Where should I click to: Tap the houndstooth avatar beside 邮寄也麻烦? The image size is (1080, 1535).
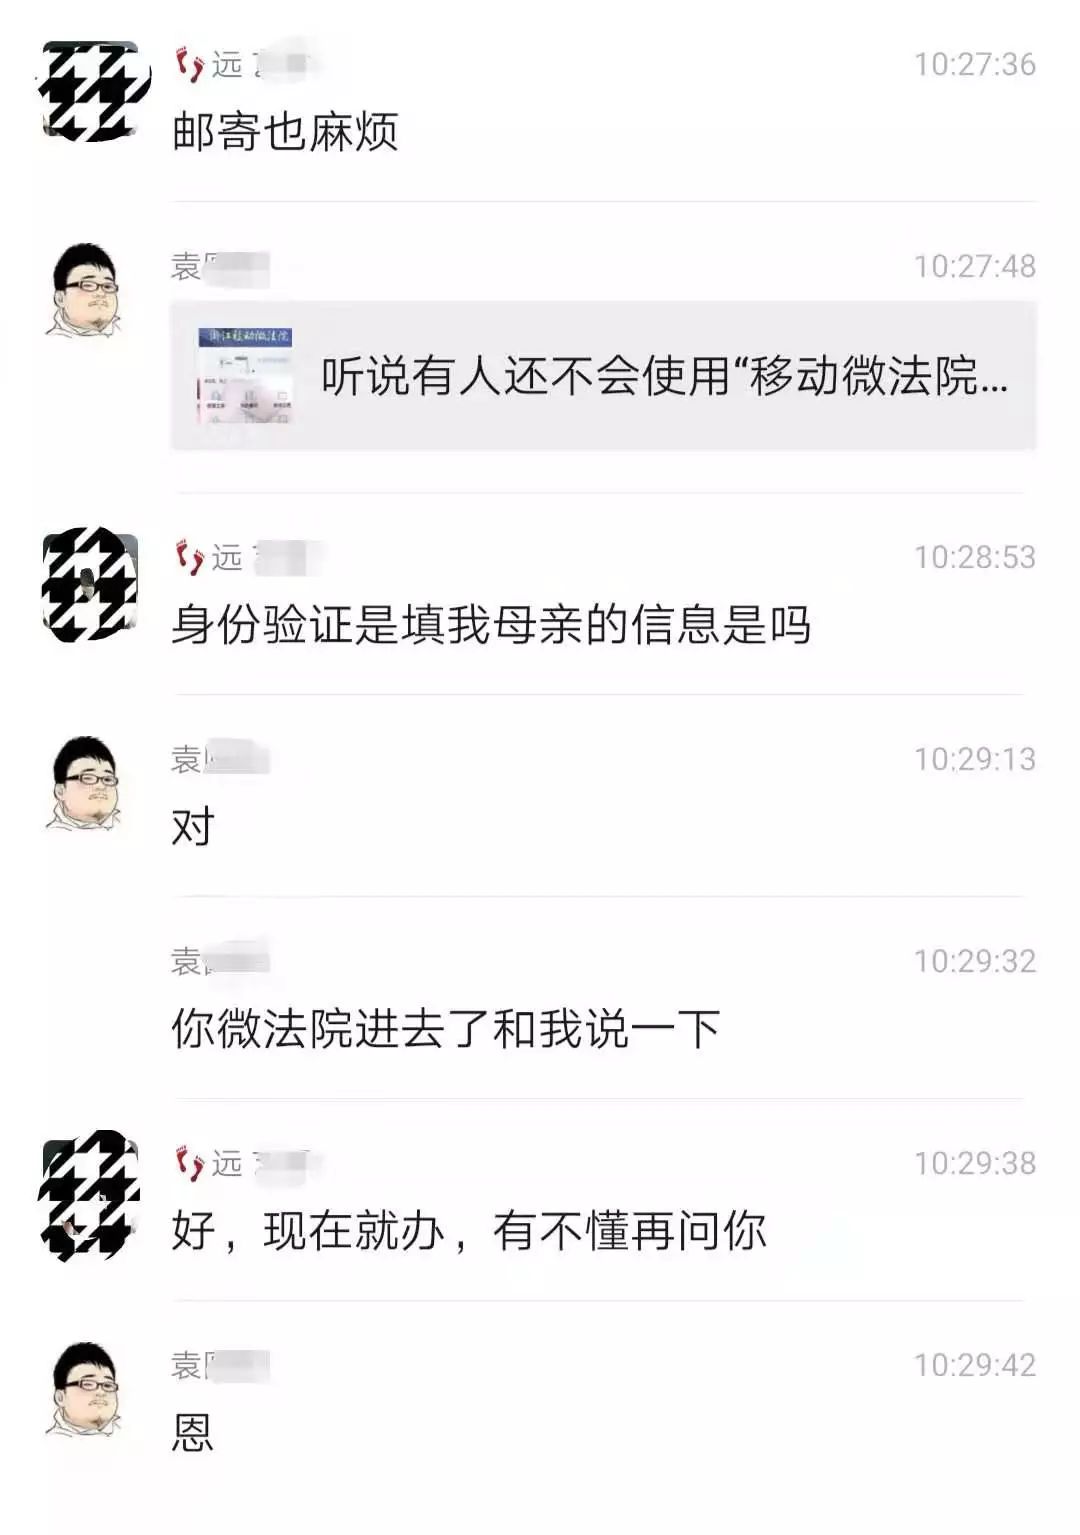point(90,90)
